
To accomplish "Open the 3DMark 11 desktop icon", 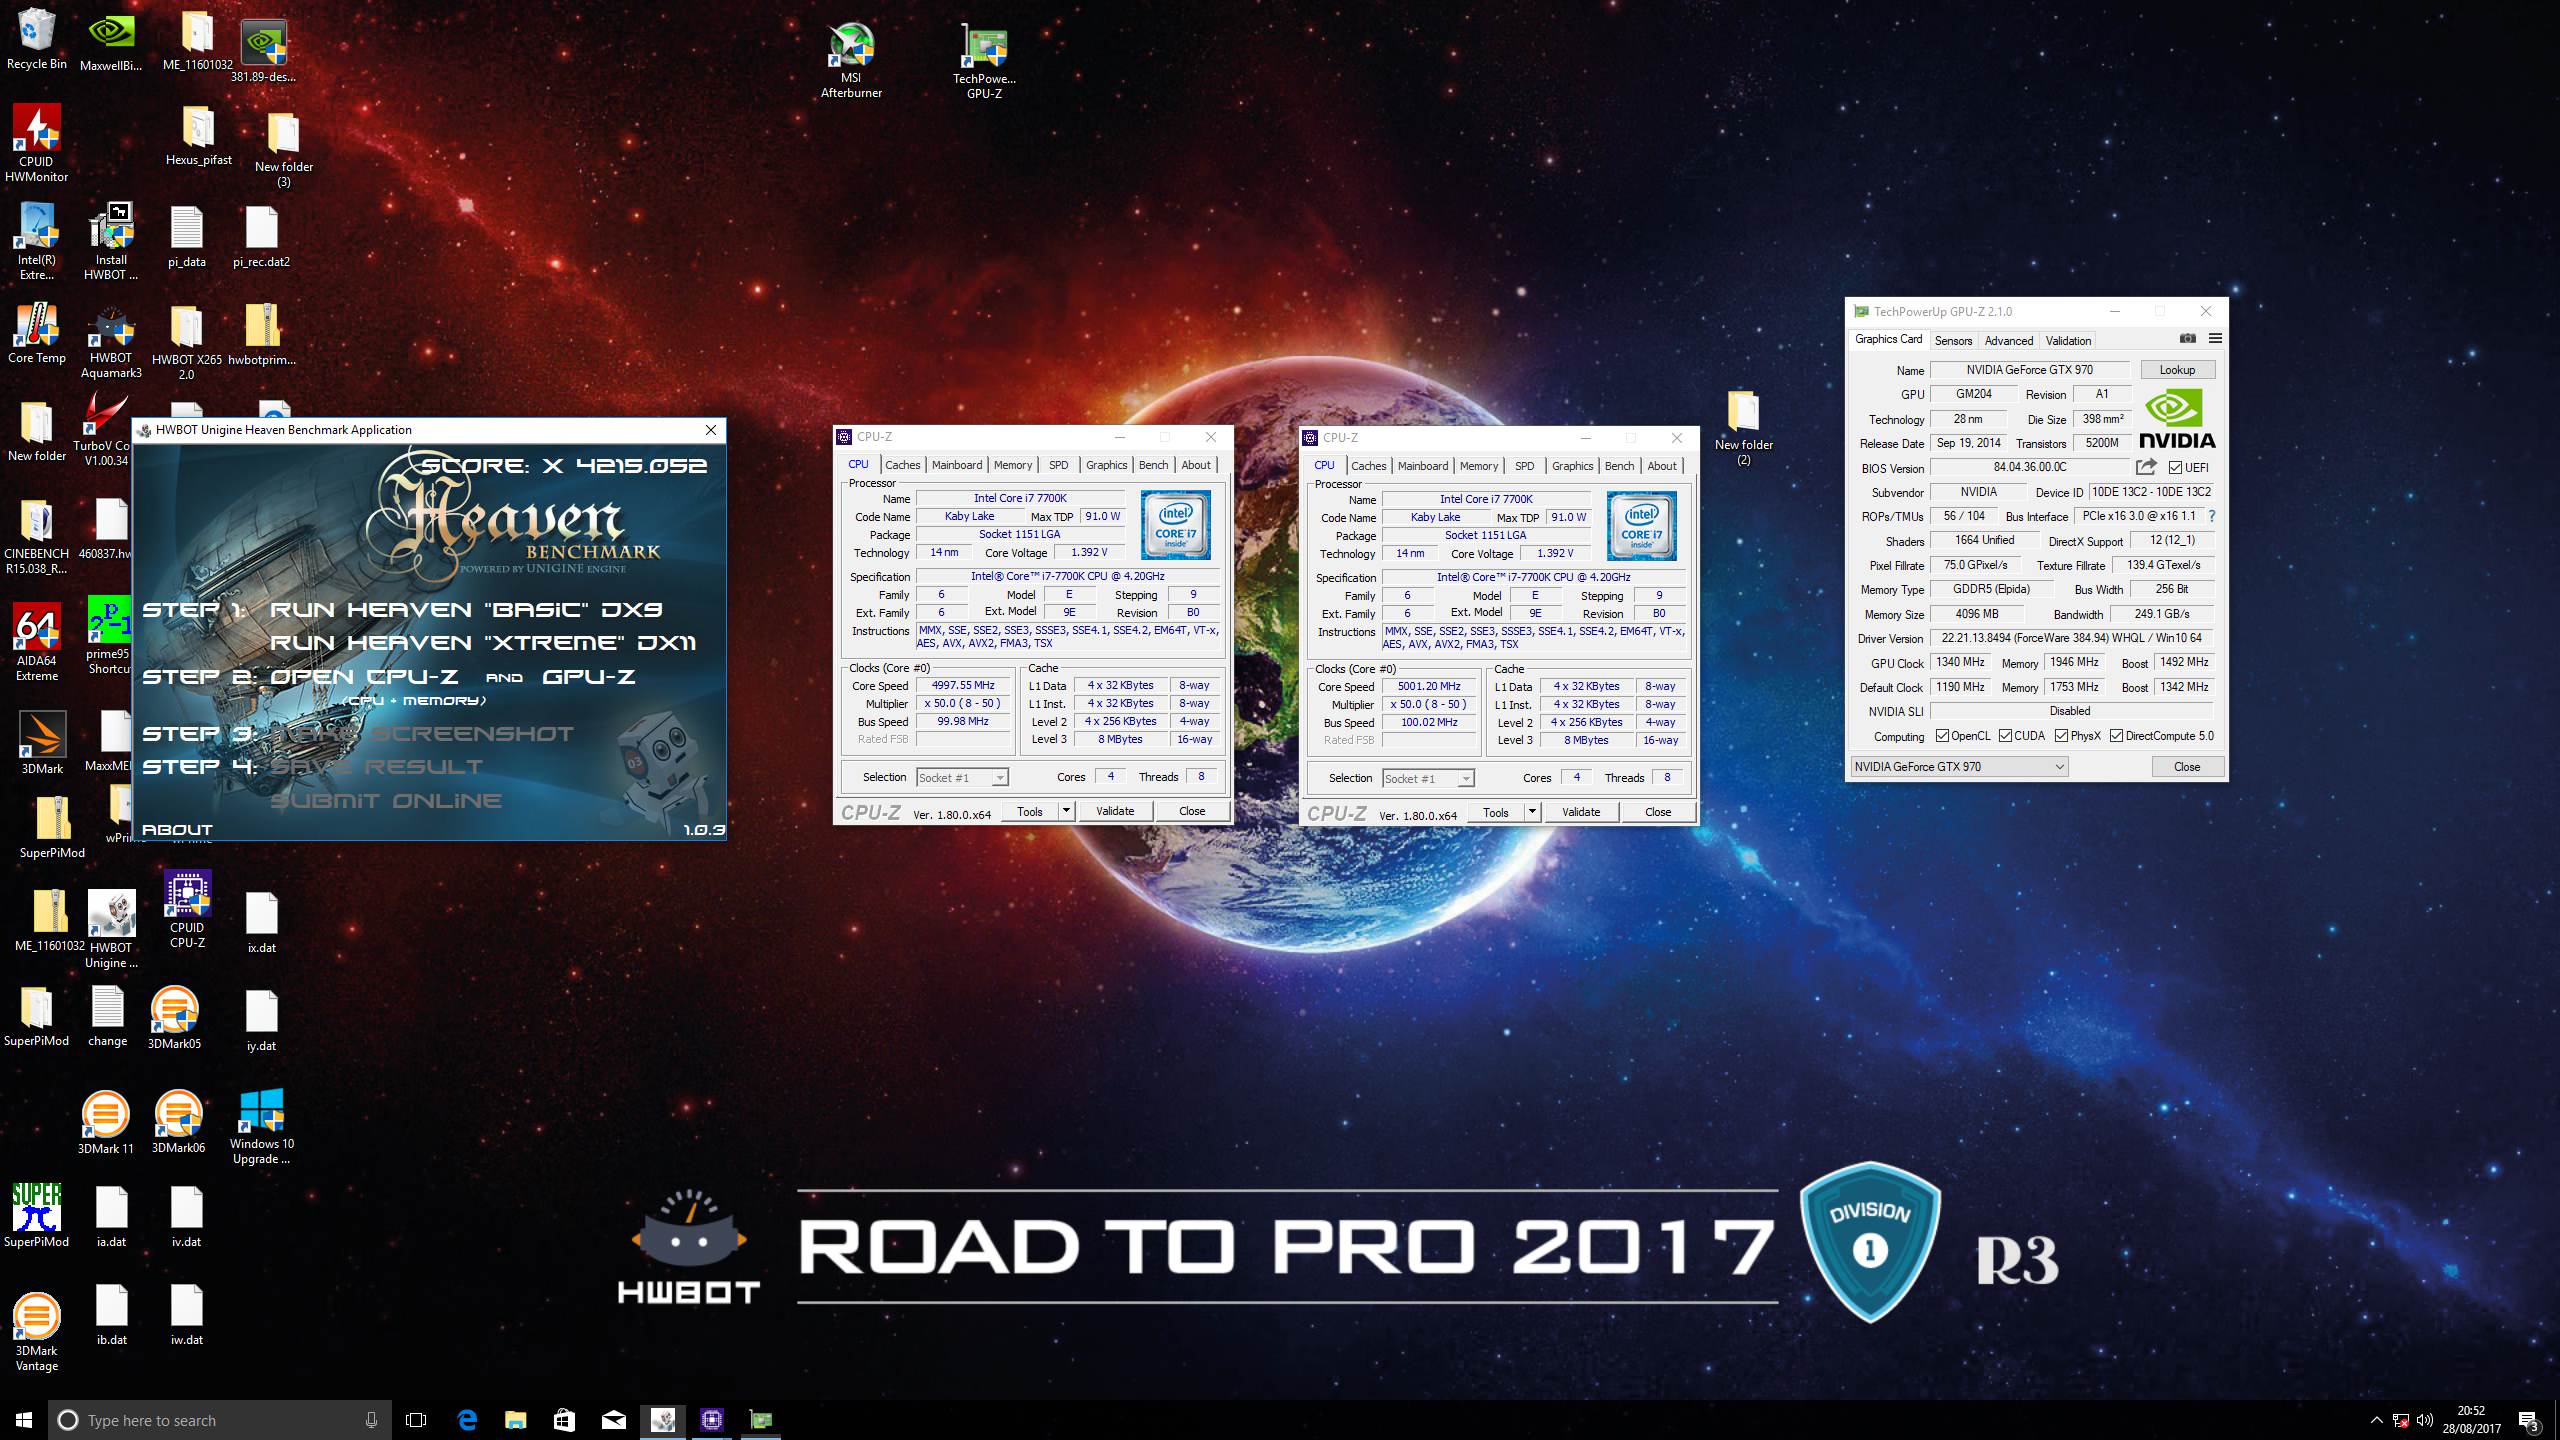I will pyautogui.click(x=105, y=1122).
